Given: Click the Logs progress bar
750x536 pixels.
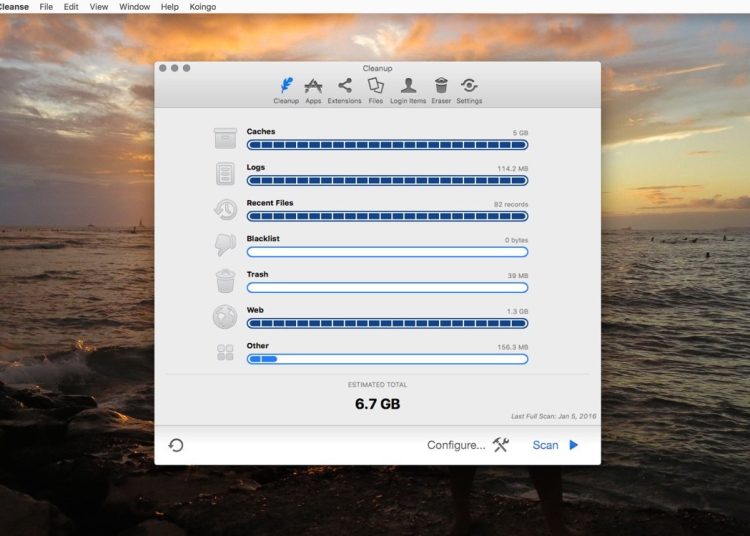Looking at the screenshot, I should pyautogui.click(x=387, y=181).
